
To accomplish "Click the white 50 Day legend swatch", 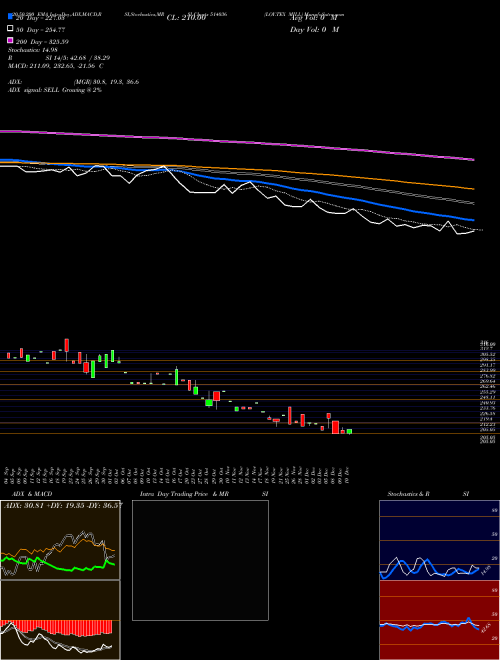I will [10, 29].
